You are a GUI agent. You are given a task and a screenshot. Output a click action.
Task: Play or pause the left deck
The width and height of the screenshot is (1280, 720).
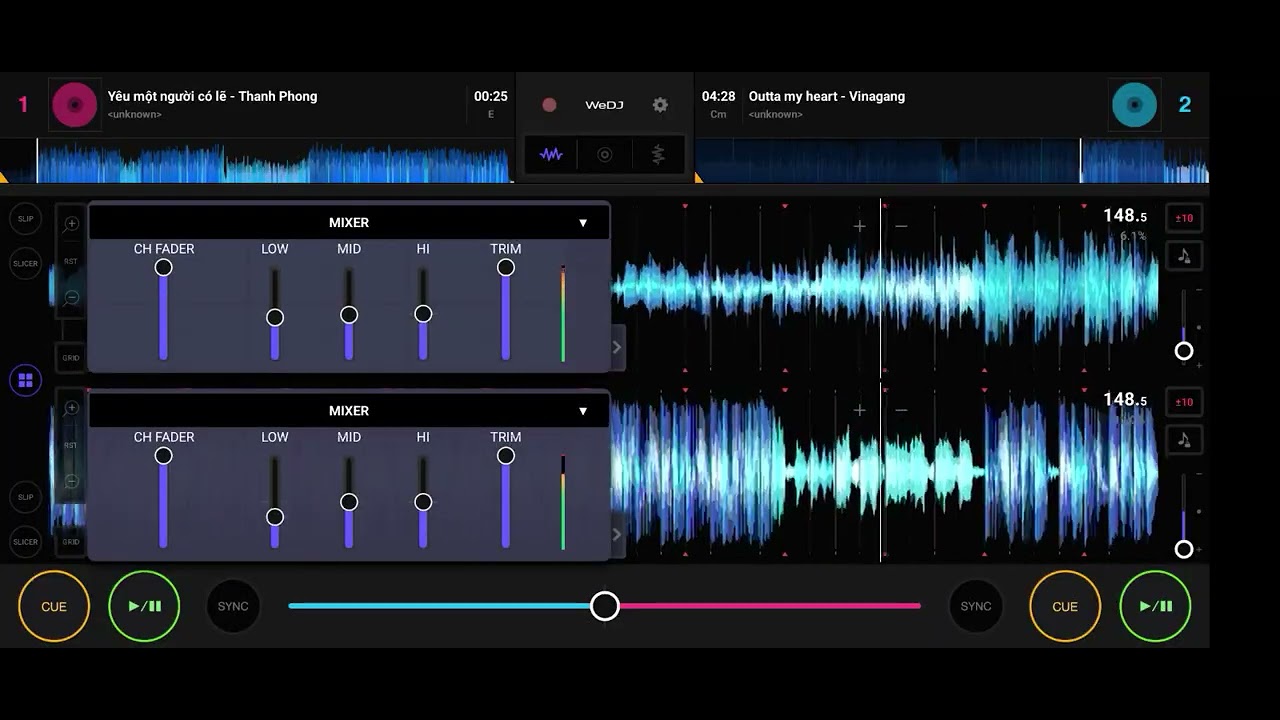point(144,606)
